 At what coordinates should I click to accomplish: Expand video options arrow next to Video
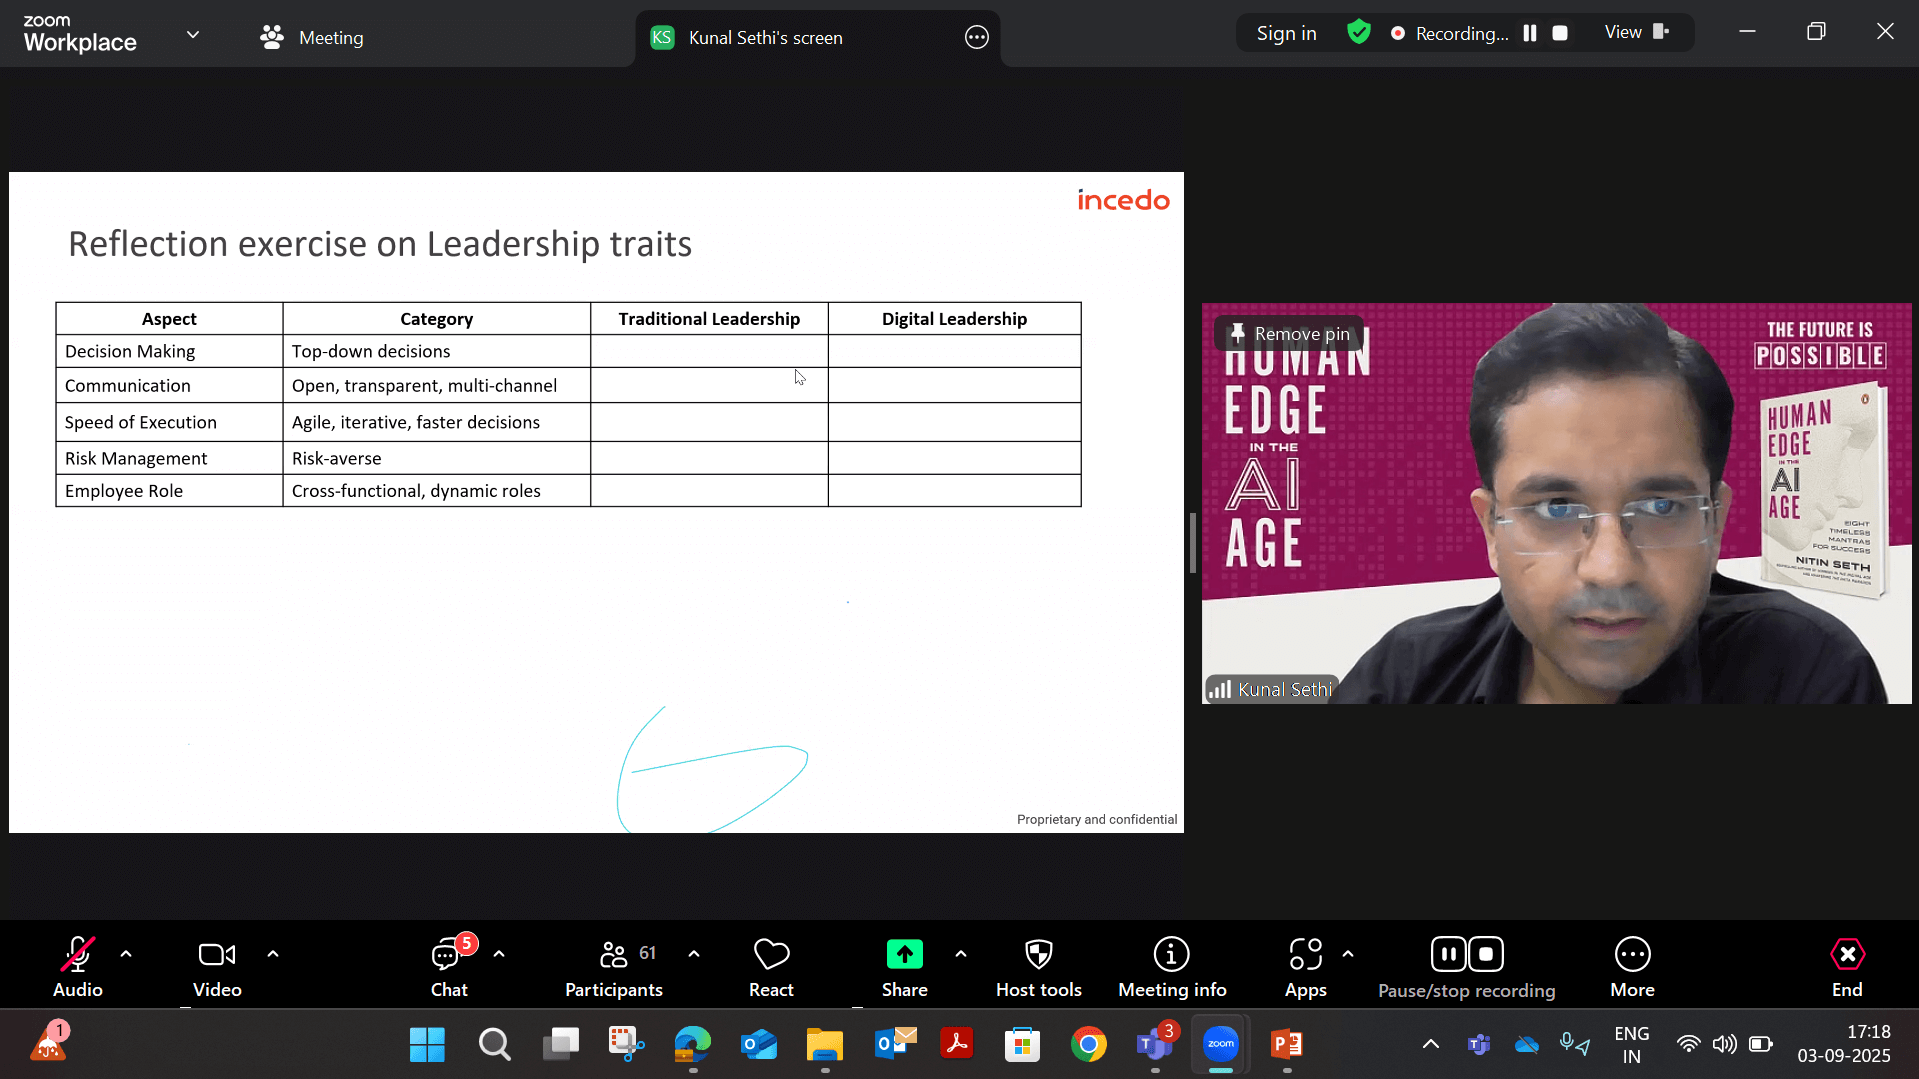tap(273, 954)
